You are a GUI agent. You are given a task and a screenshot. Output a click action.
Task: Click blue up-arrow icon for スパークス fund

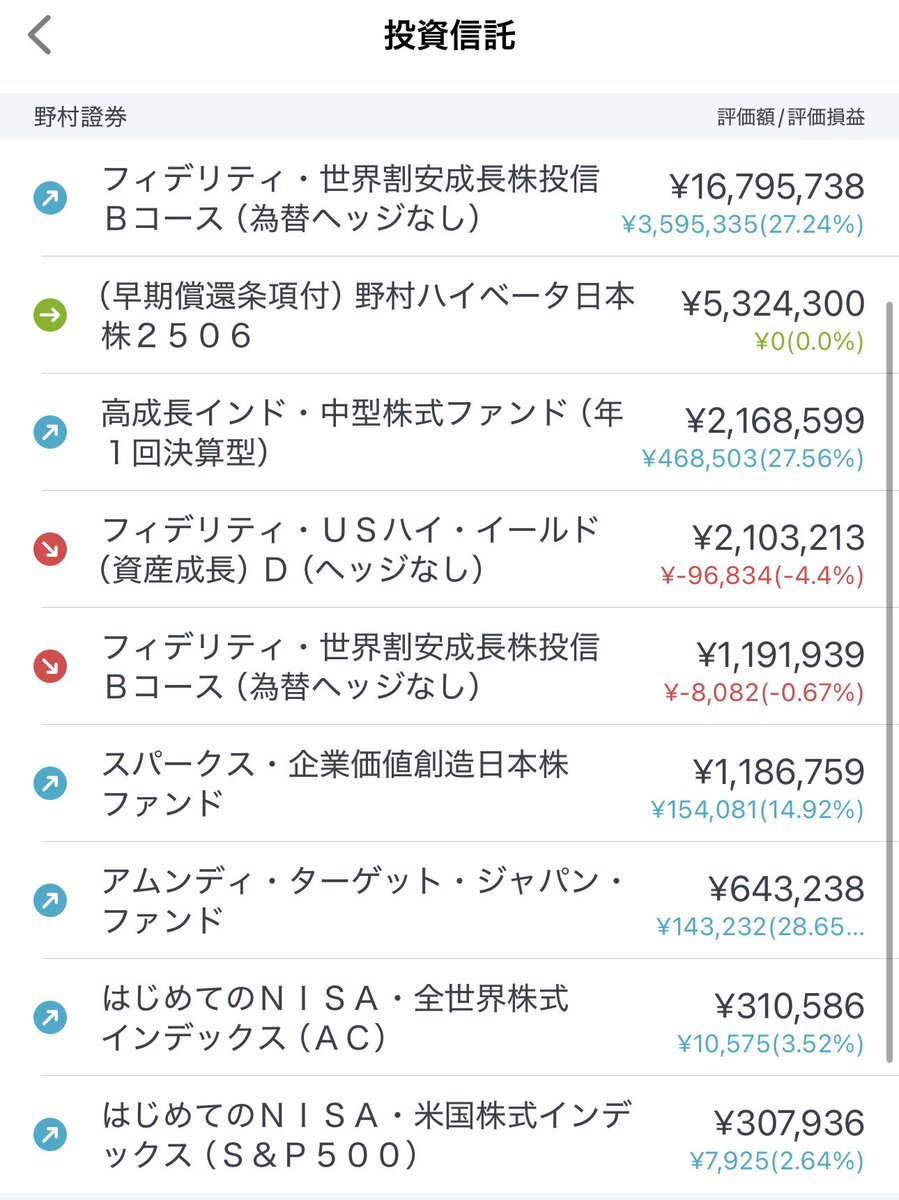click(50, 784)
